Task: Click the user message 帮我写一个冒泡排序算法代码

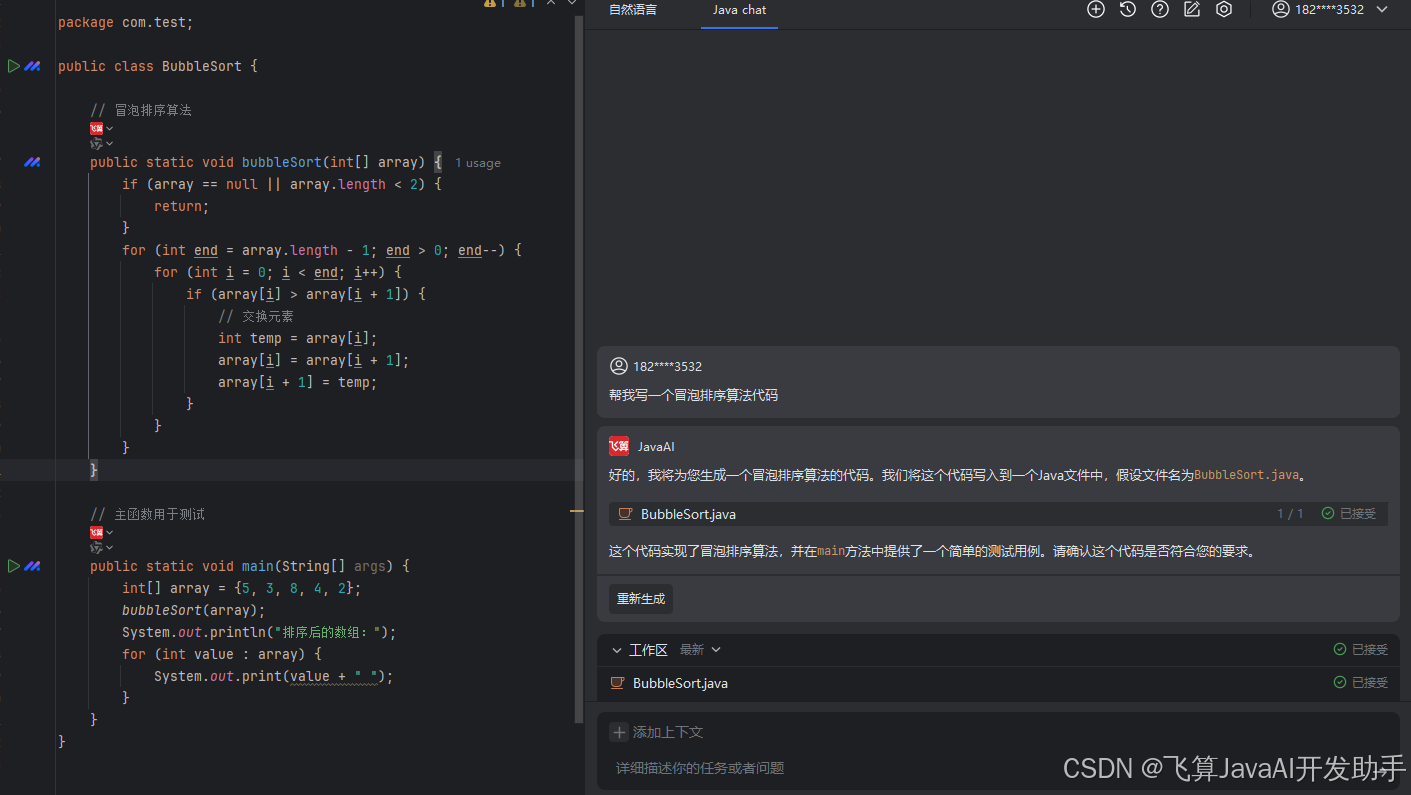Action: (693, 395)
